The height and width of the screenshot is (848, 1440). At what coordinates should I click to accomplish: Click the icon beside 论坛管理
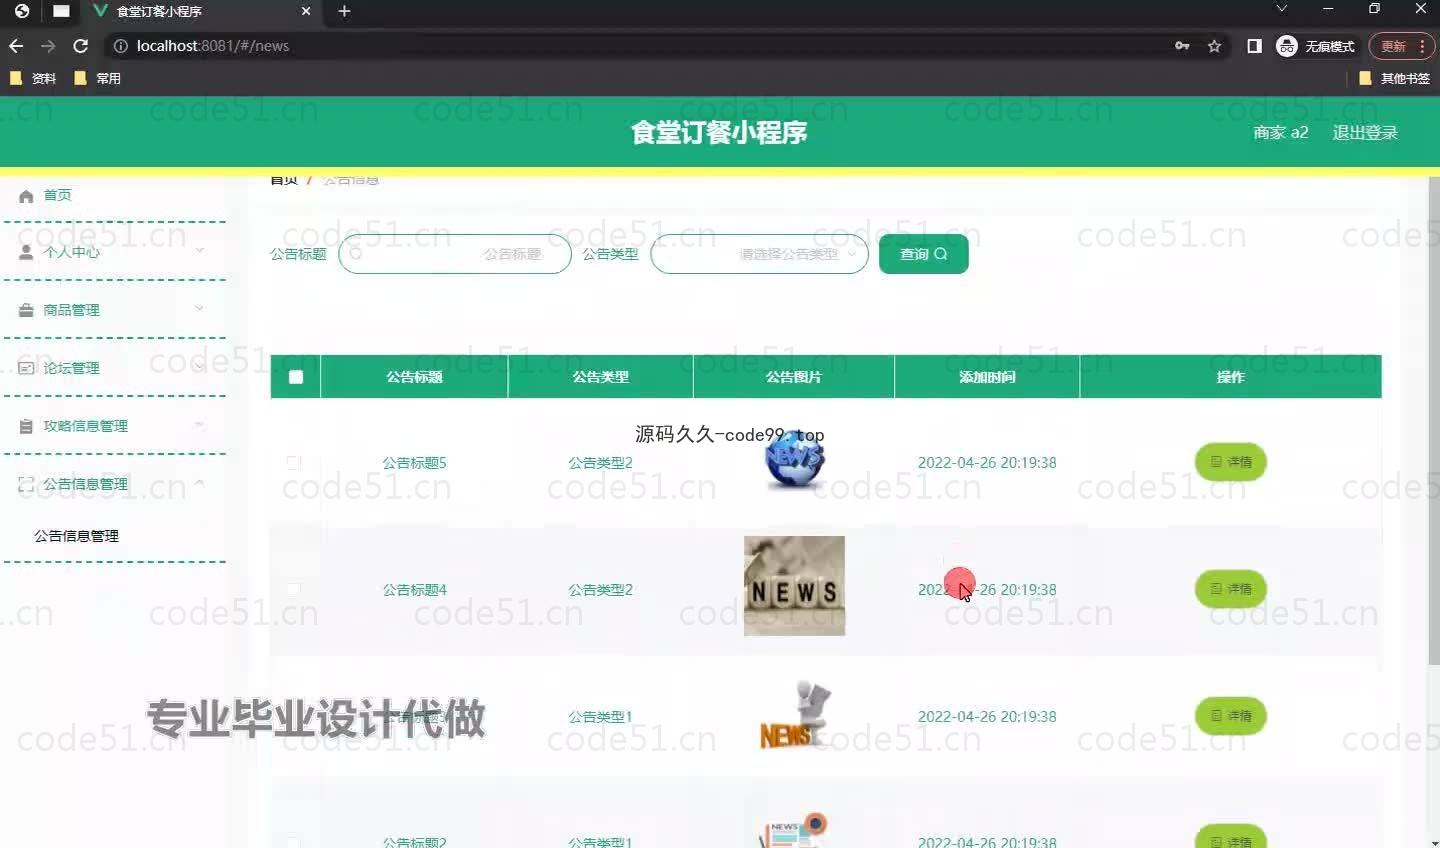26,368
